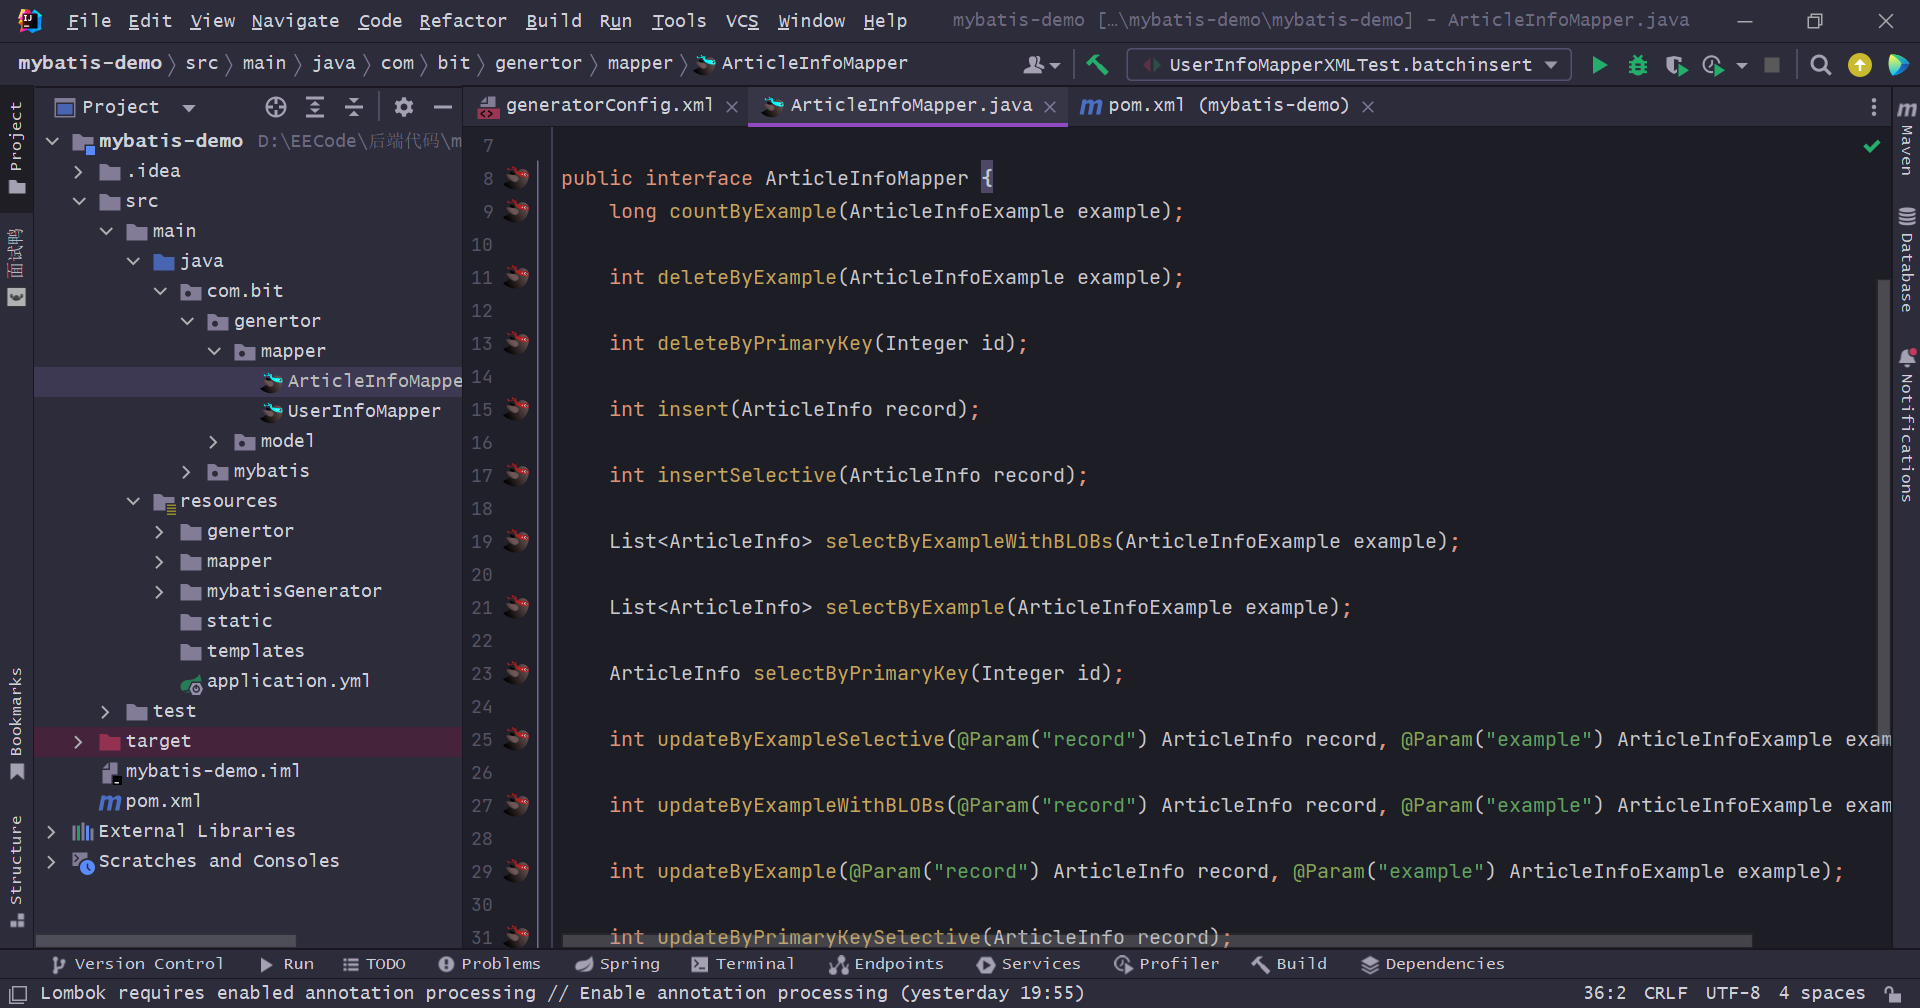Image resolution: width=1920 pixels, height=1008 pixels.
Task: Expand the test folder
Action: tap(106, 711)
